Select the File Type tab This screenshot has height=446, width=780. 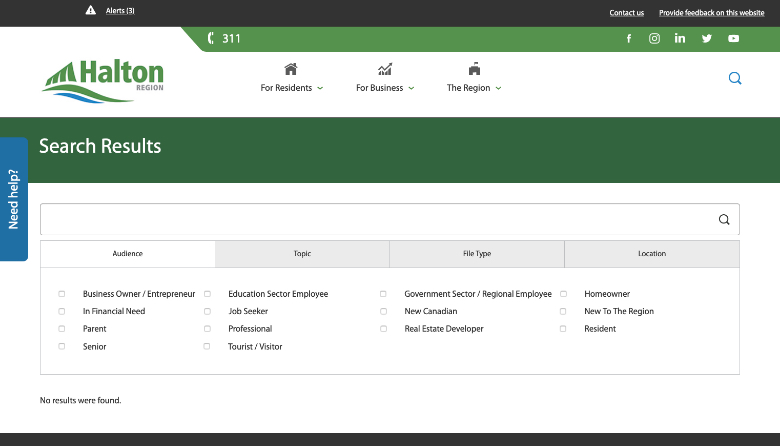click(x=477, y=254)
